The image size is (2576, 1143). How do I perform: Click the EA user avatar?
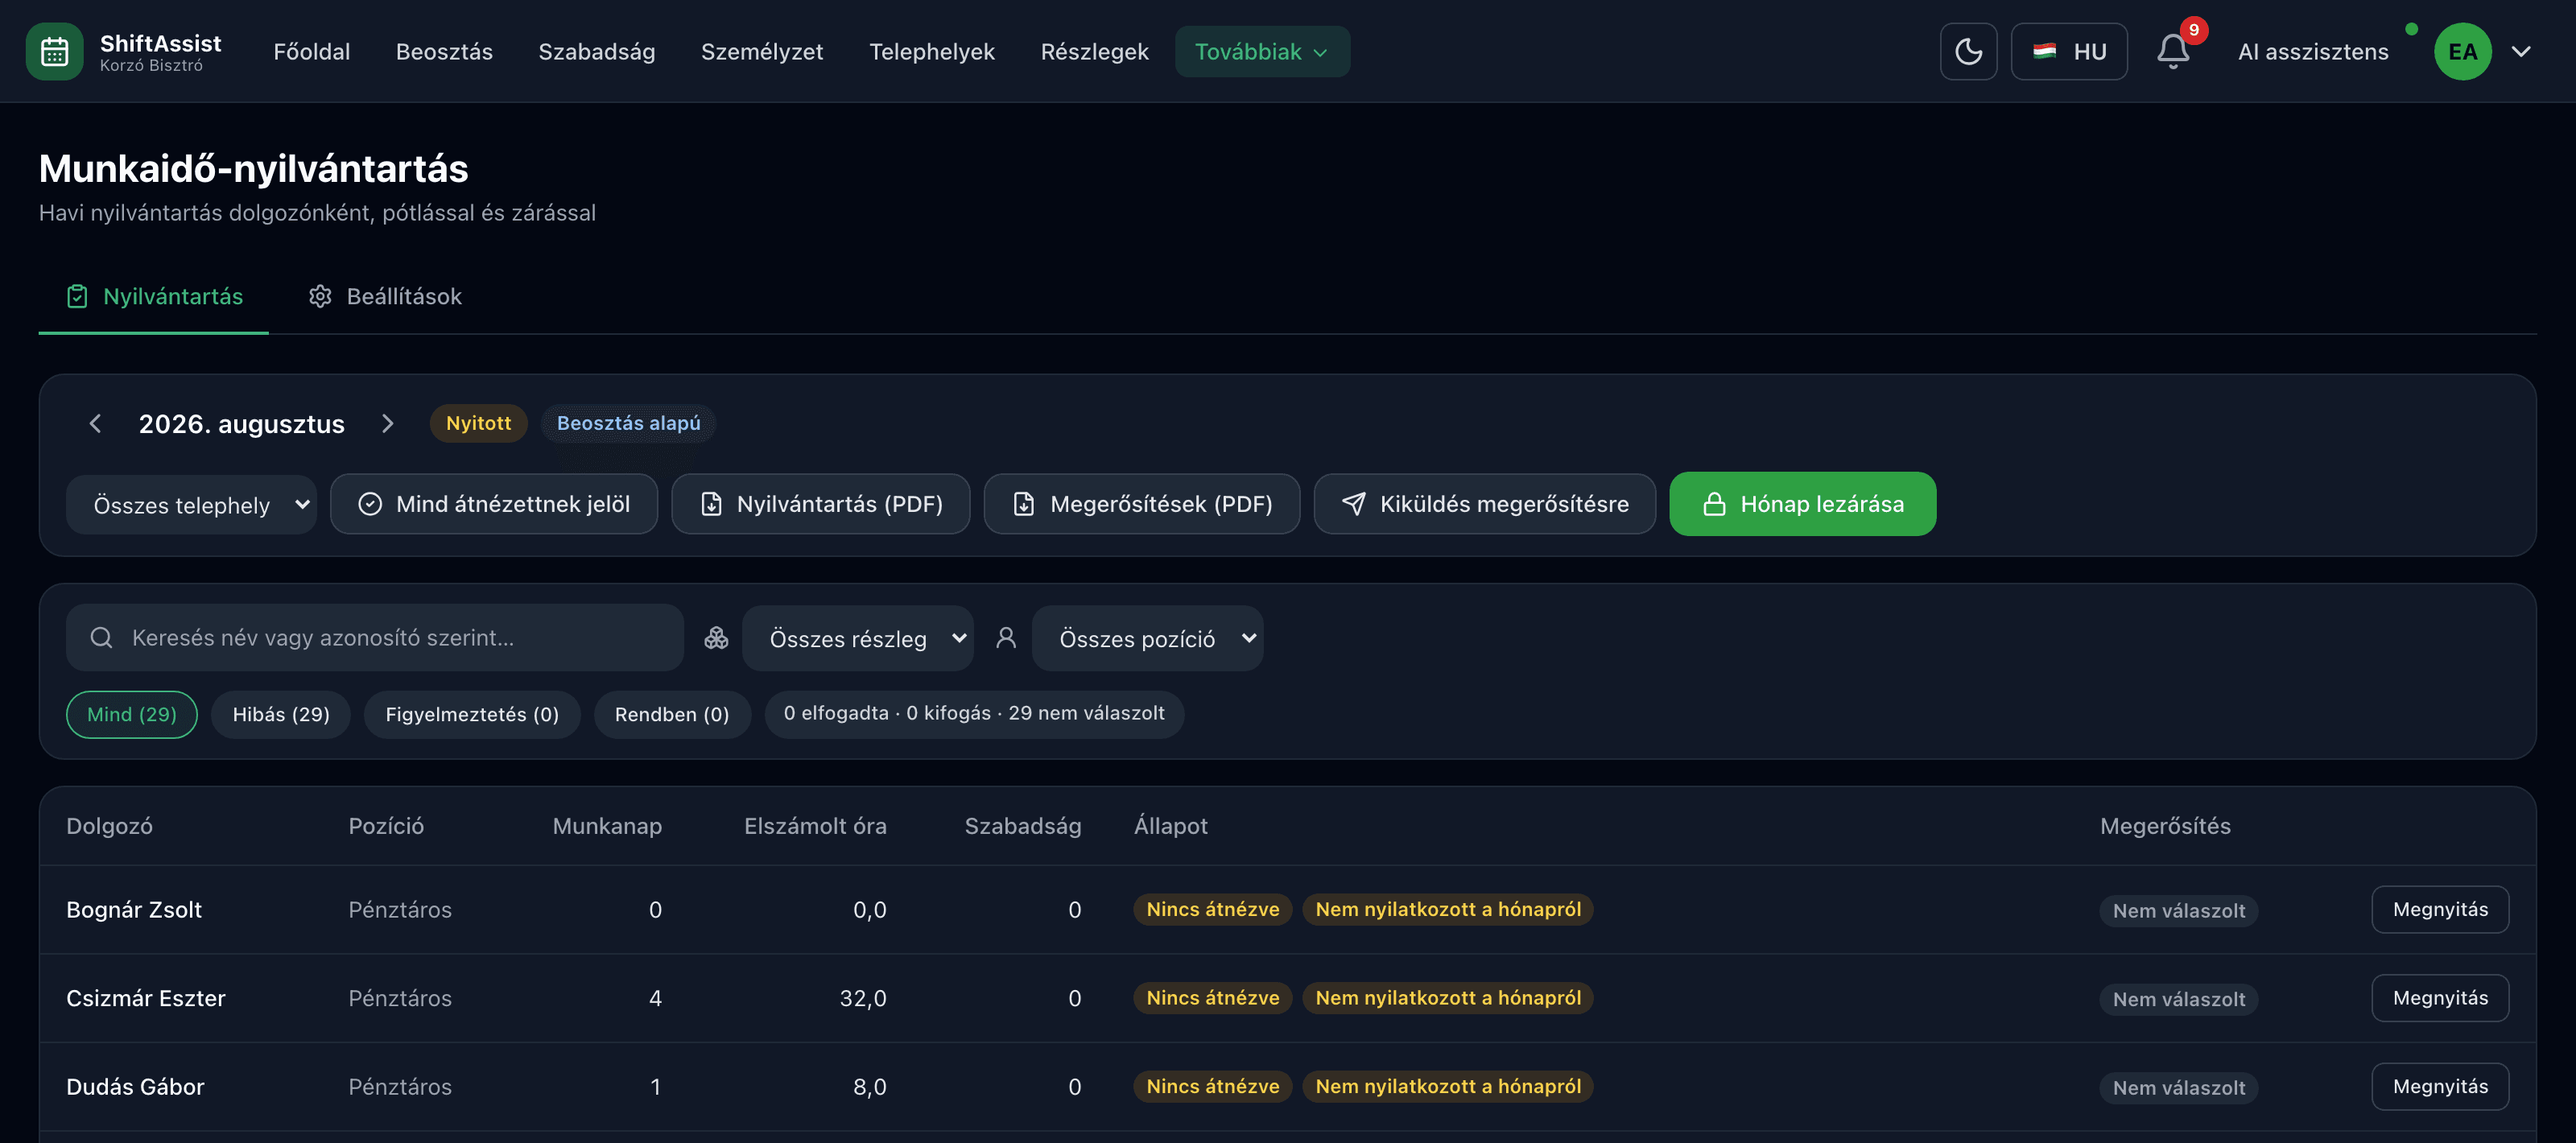(x=2462, y=52)
